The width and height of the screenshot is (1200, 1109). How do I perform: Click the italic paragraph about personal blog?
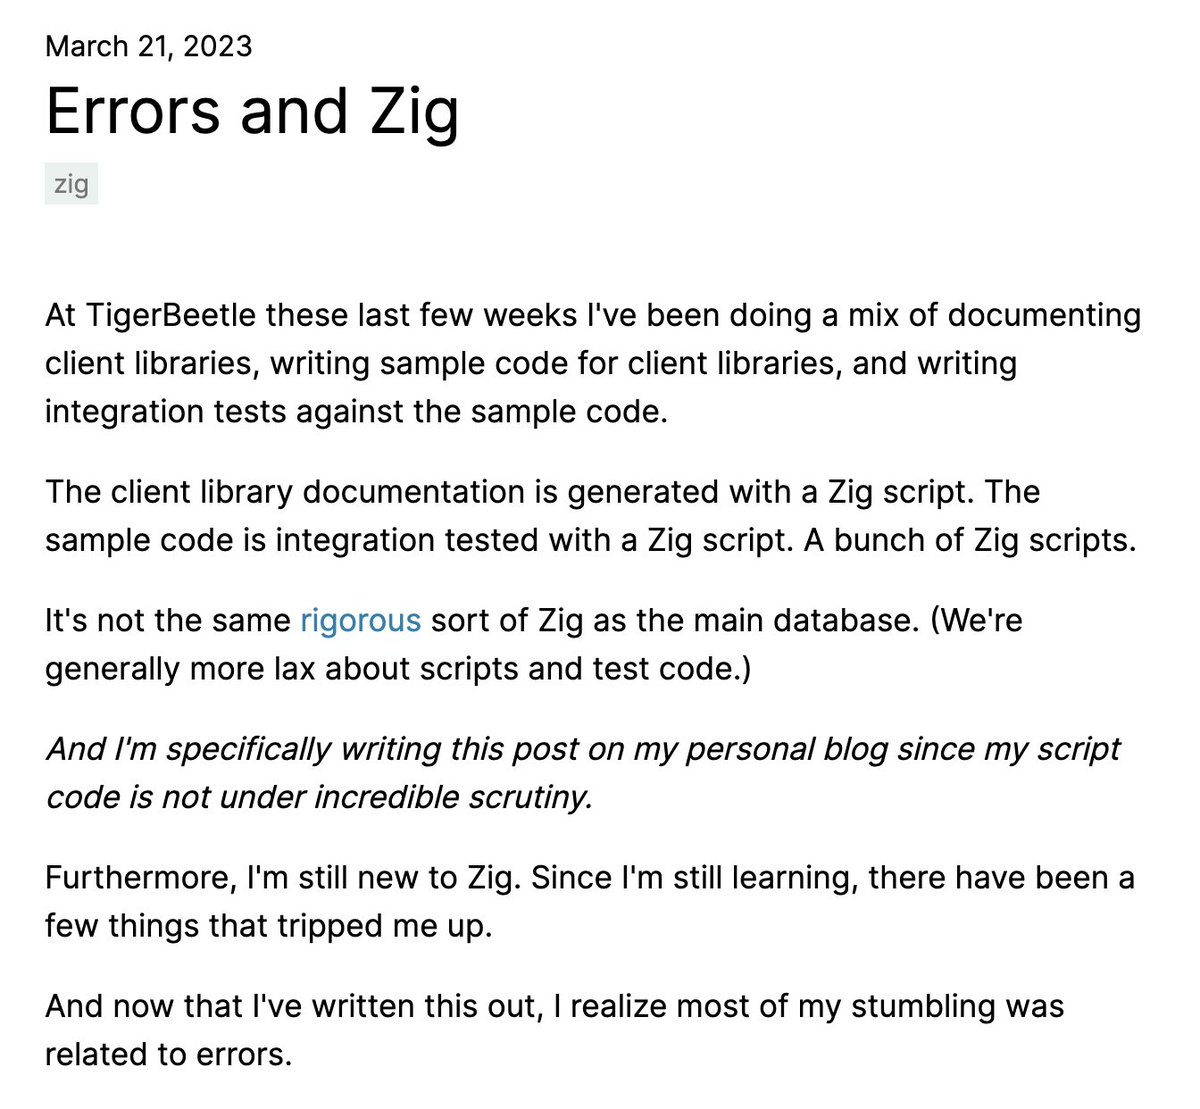coord(582,749)
